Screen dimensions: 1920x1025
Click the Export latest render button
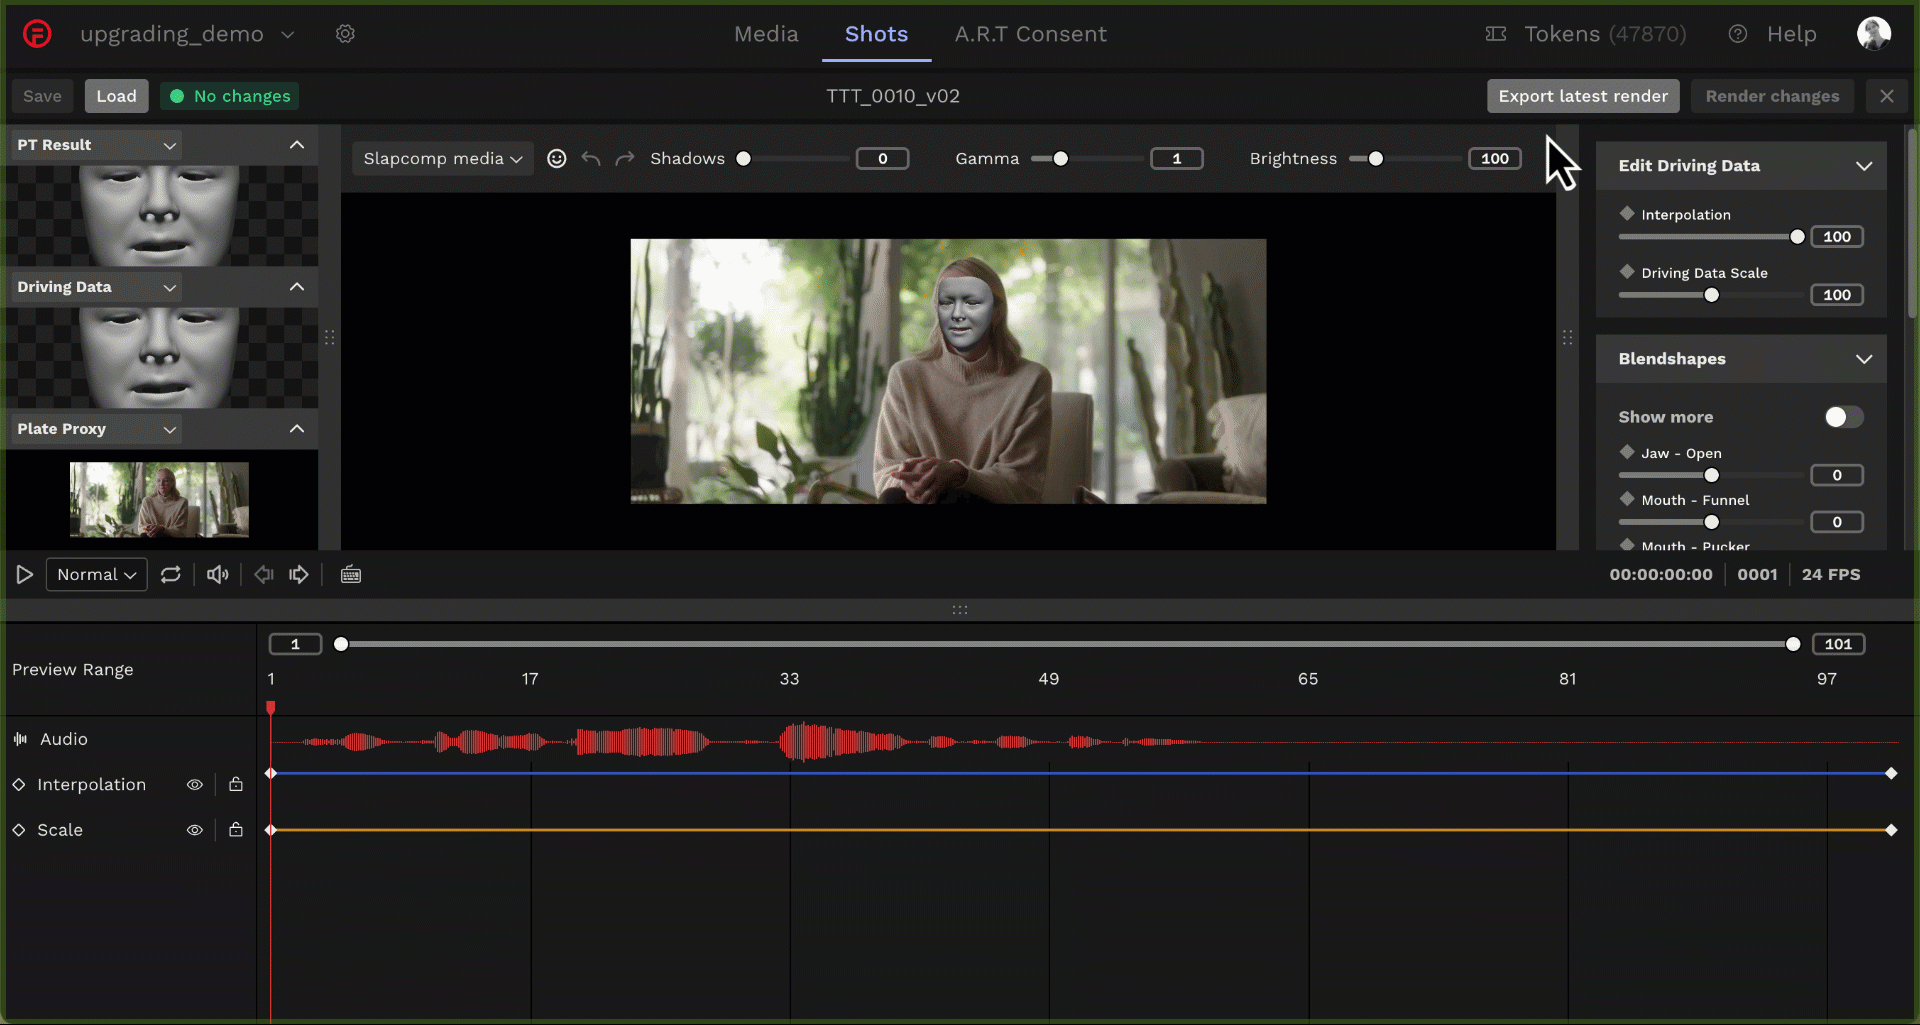click(x=1582, y=96)
